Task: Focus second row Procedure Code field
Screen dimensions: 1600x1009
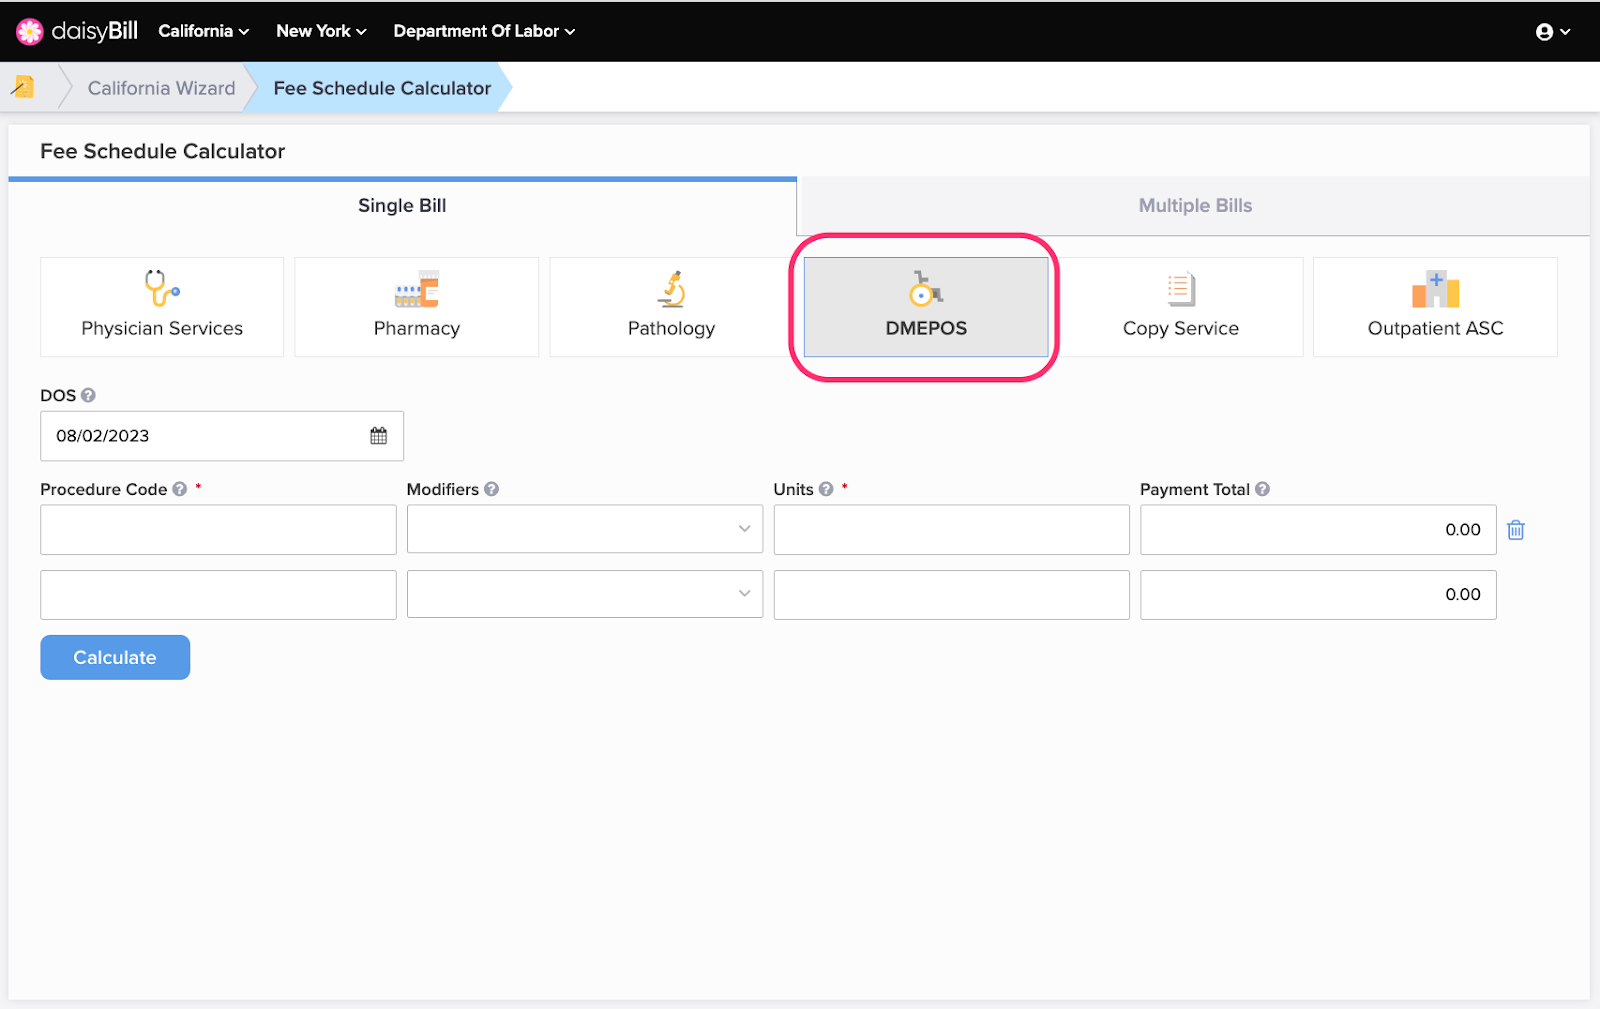Action: (218, 595)
